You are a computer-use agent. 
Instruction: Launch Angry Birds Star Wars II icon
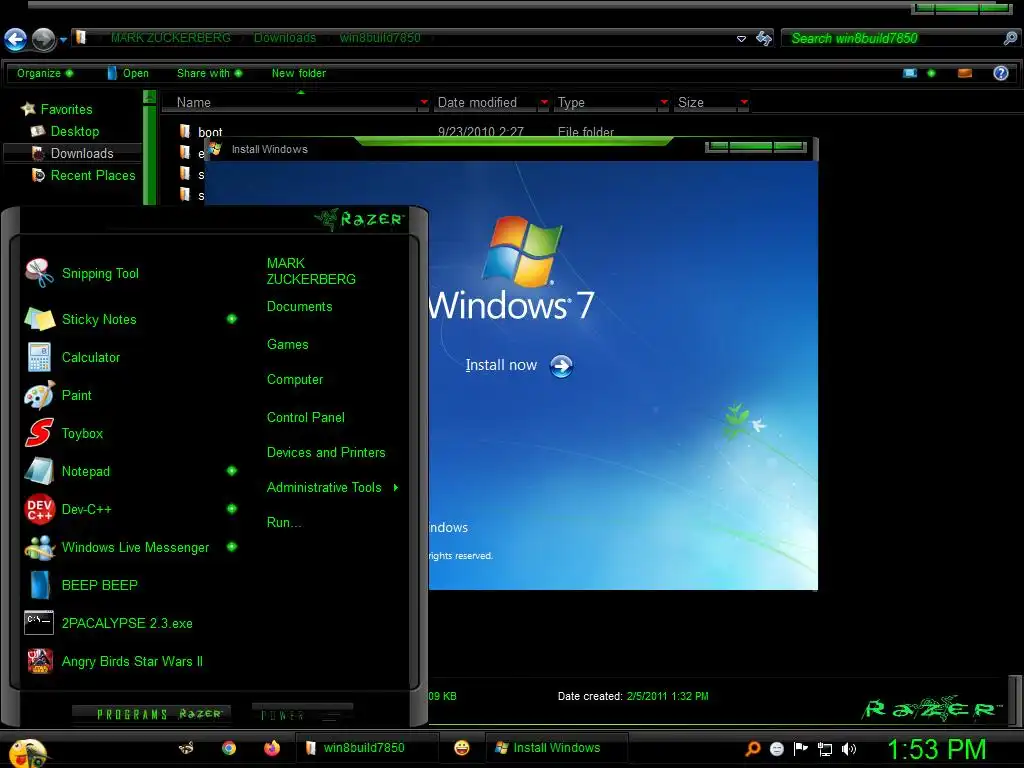[39, 661]
